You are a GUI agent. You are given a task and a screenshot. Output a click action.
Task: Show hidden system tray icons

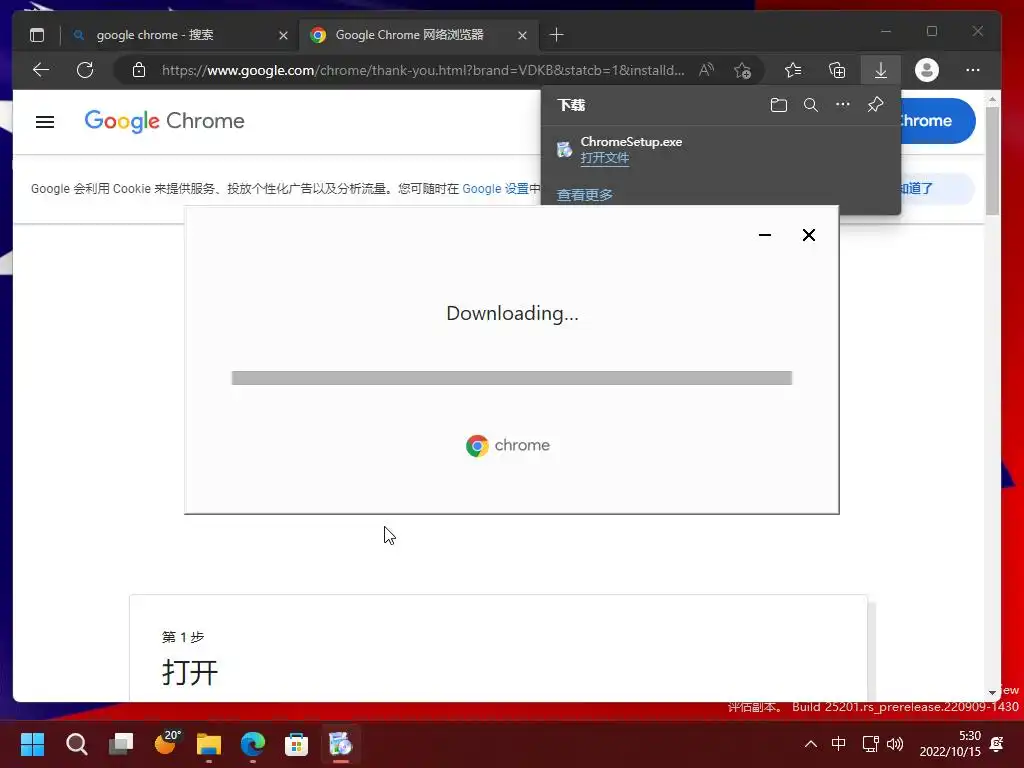click(810, 744)
